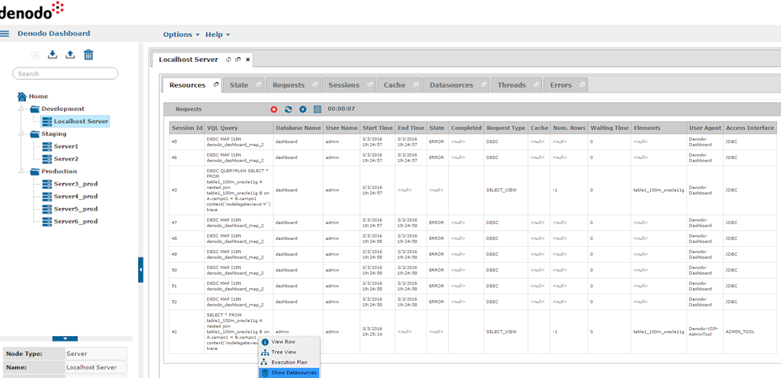This screenshot has width=781, height=378.
Task: Select Server2 in the tree
Action: coord(60,159)
